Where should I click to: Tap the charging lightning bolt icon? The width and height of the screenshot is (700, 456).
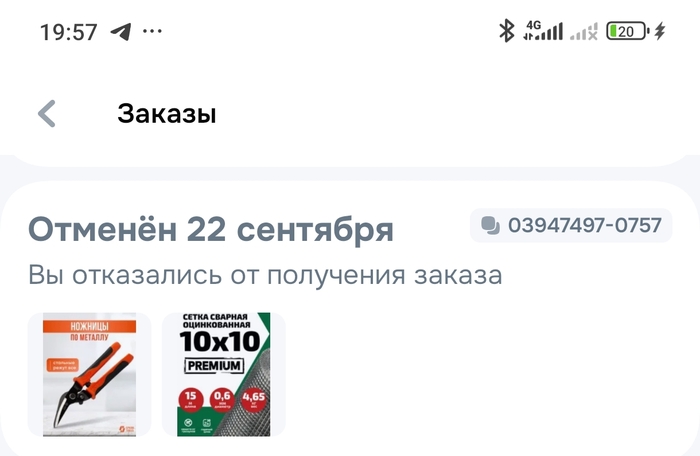point(660,31)
